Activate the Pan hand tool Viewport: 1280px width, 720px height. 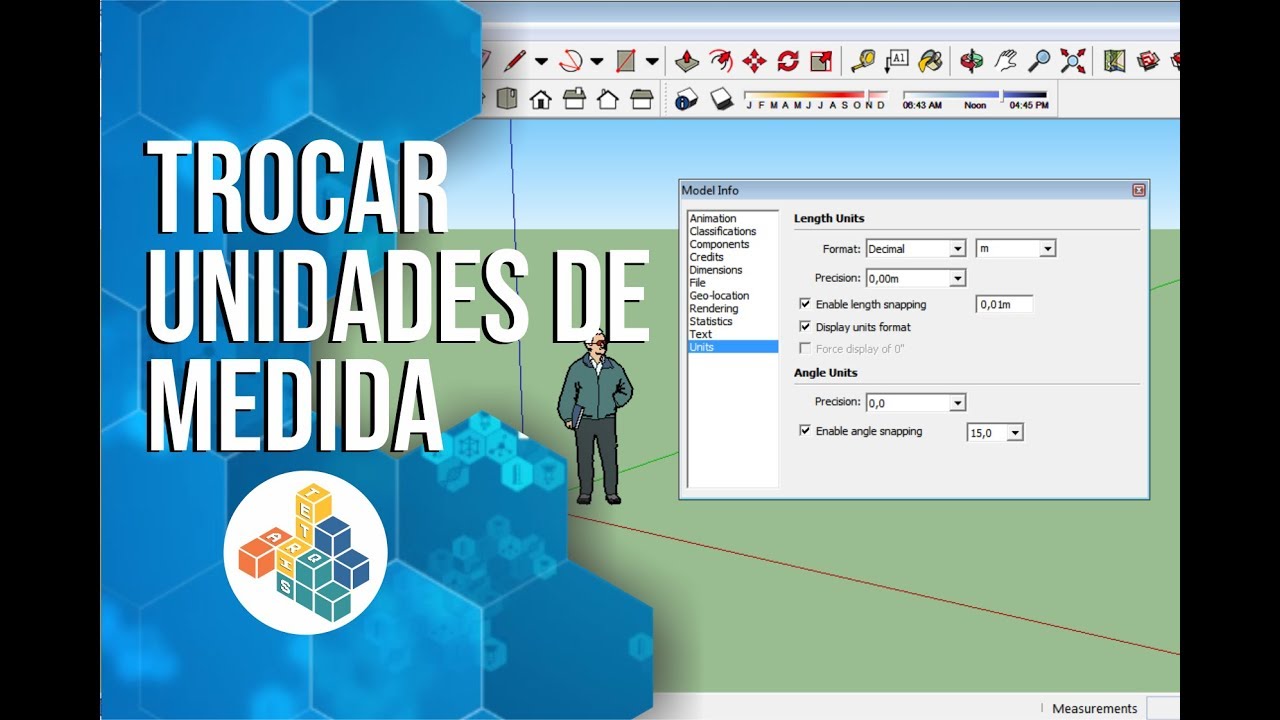1005,61
